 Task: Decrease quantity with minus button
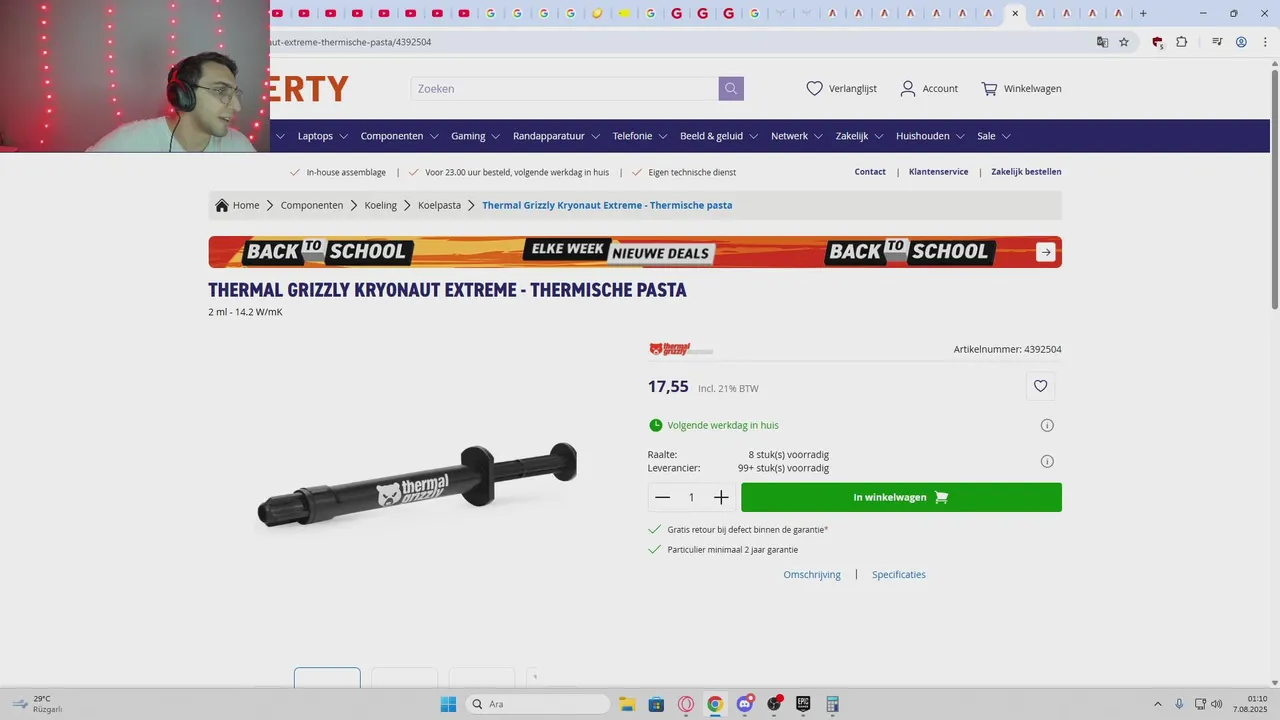662,497
